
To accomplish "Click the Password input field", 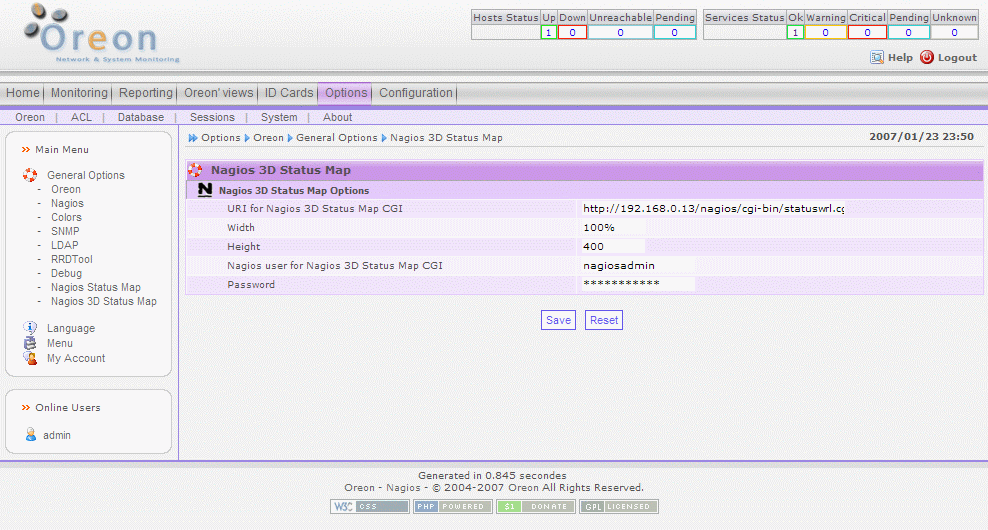I will click(x=638, y=284).
